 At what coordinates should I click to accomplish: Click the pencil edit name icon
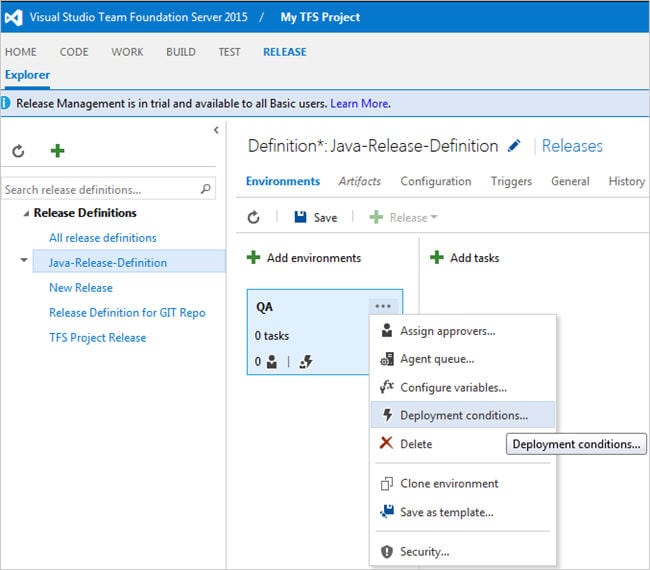pos(514,146)
